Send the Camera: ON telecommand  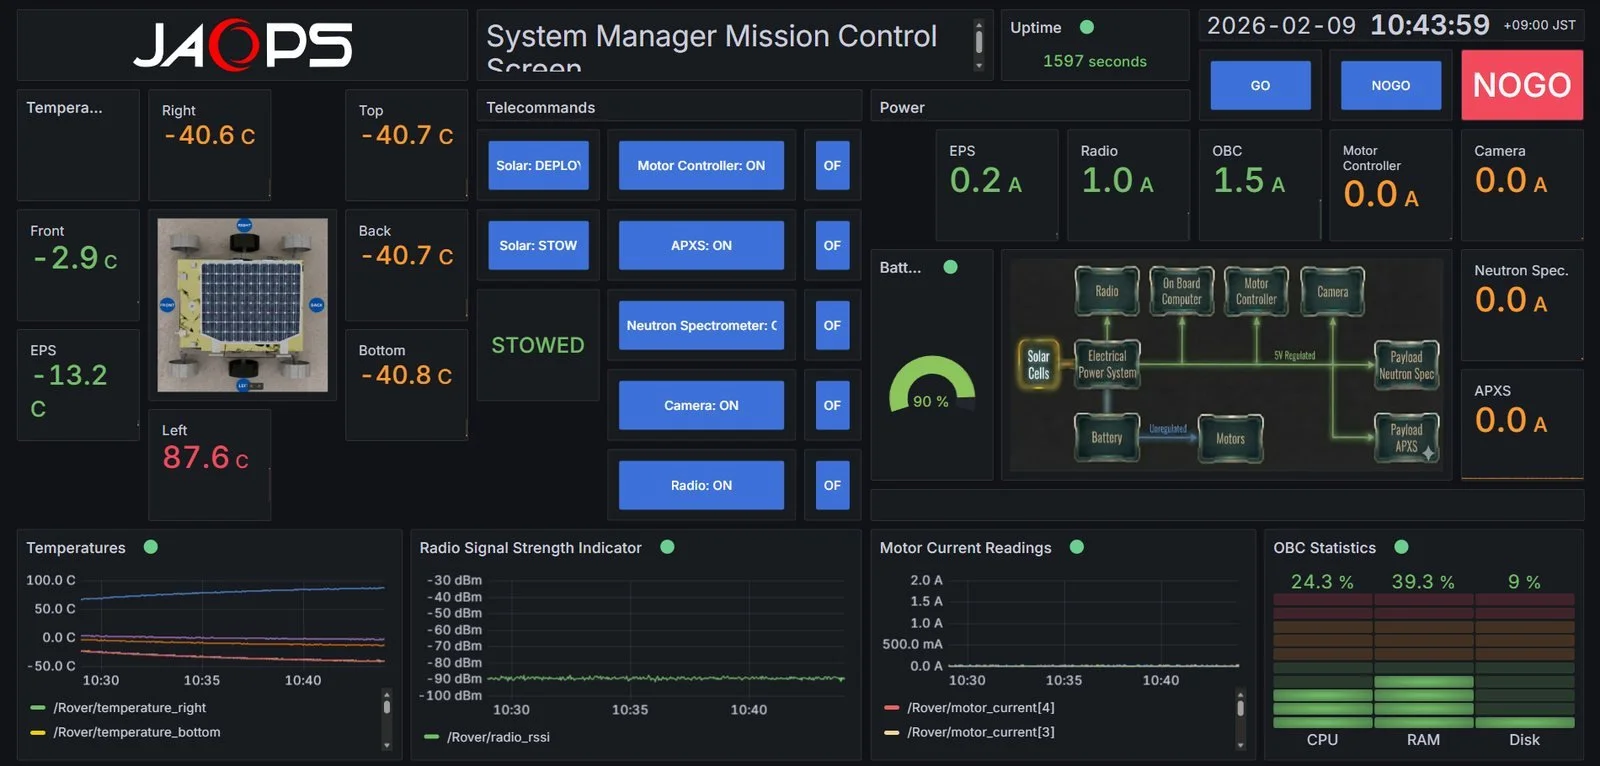coord(701,405)
